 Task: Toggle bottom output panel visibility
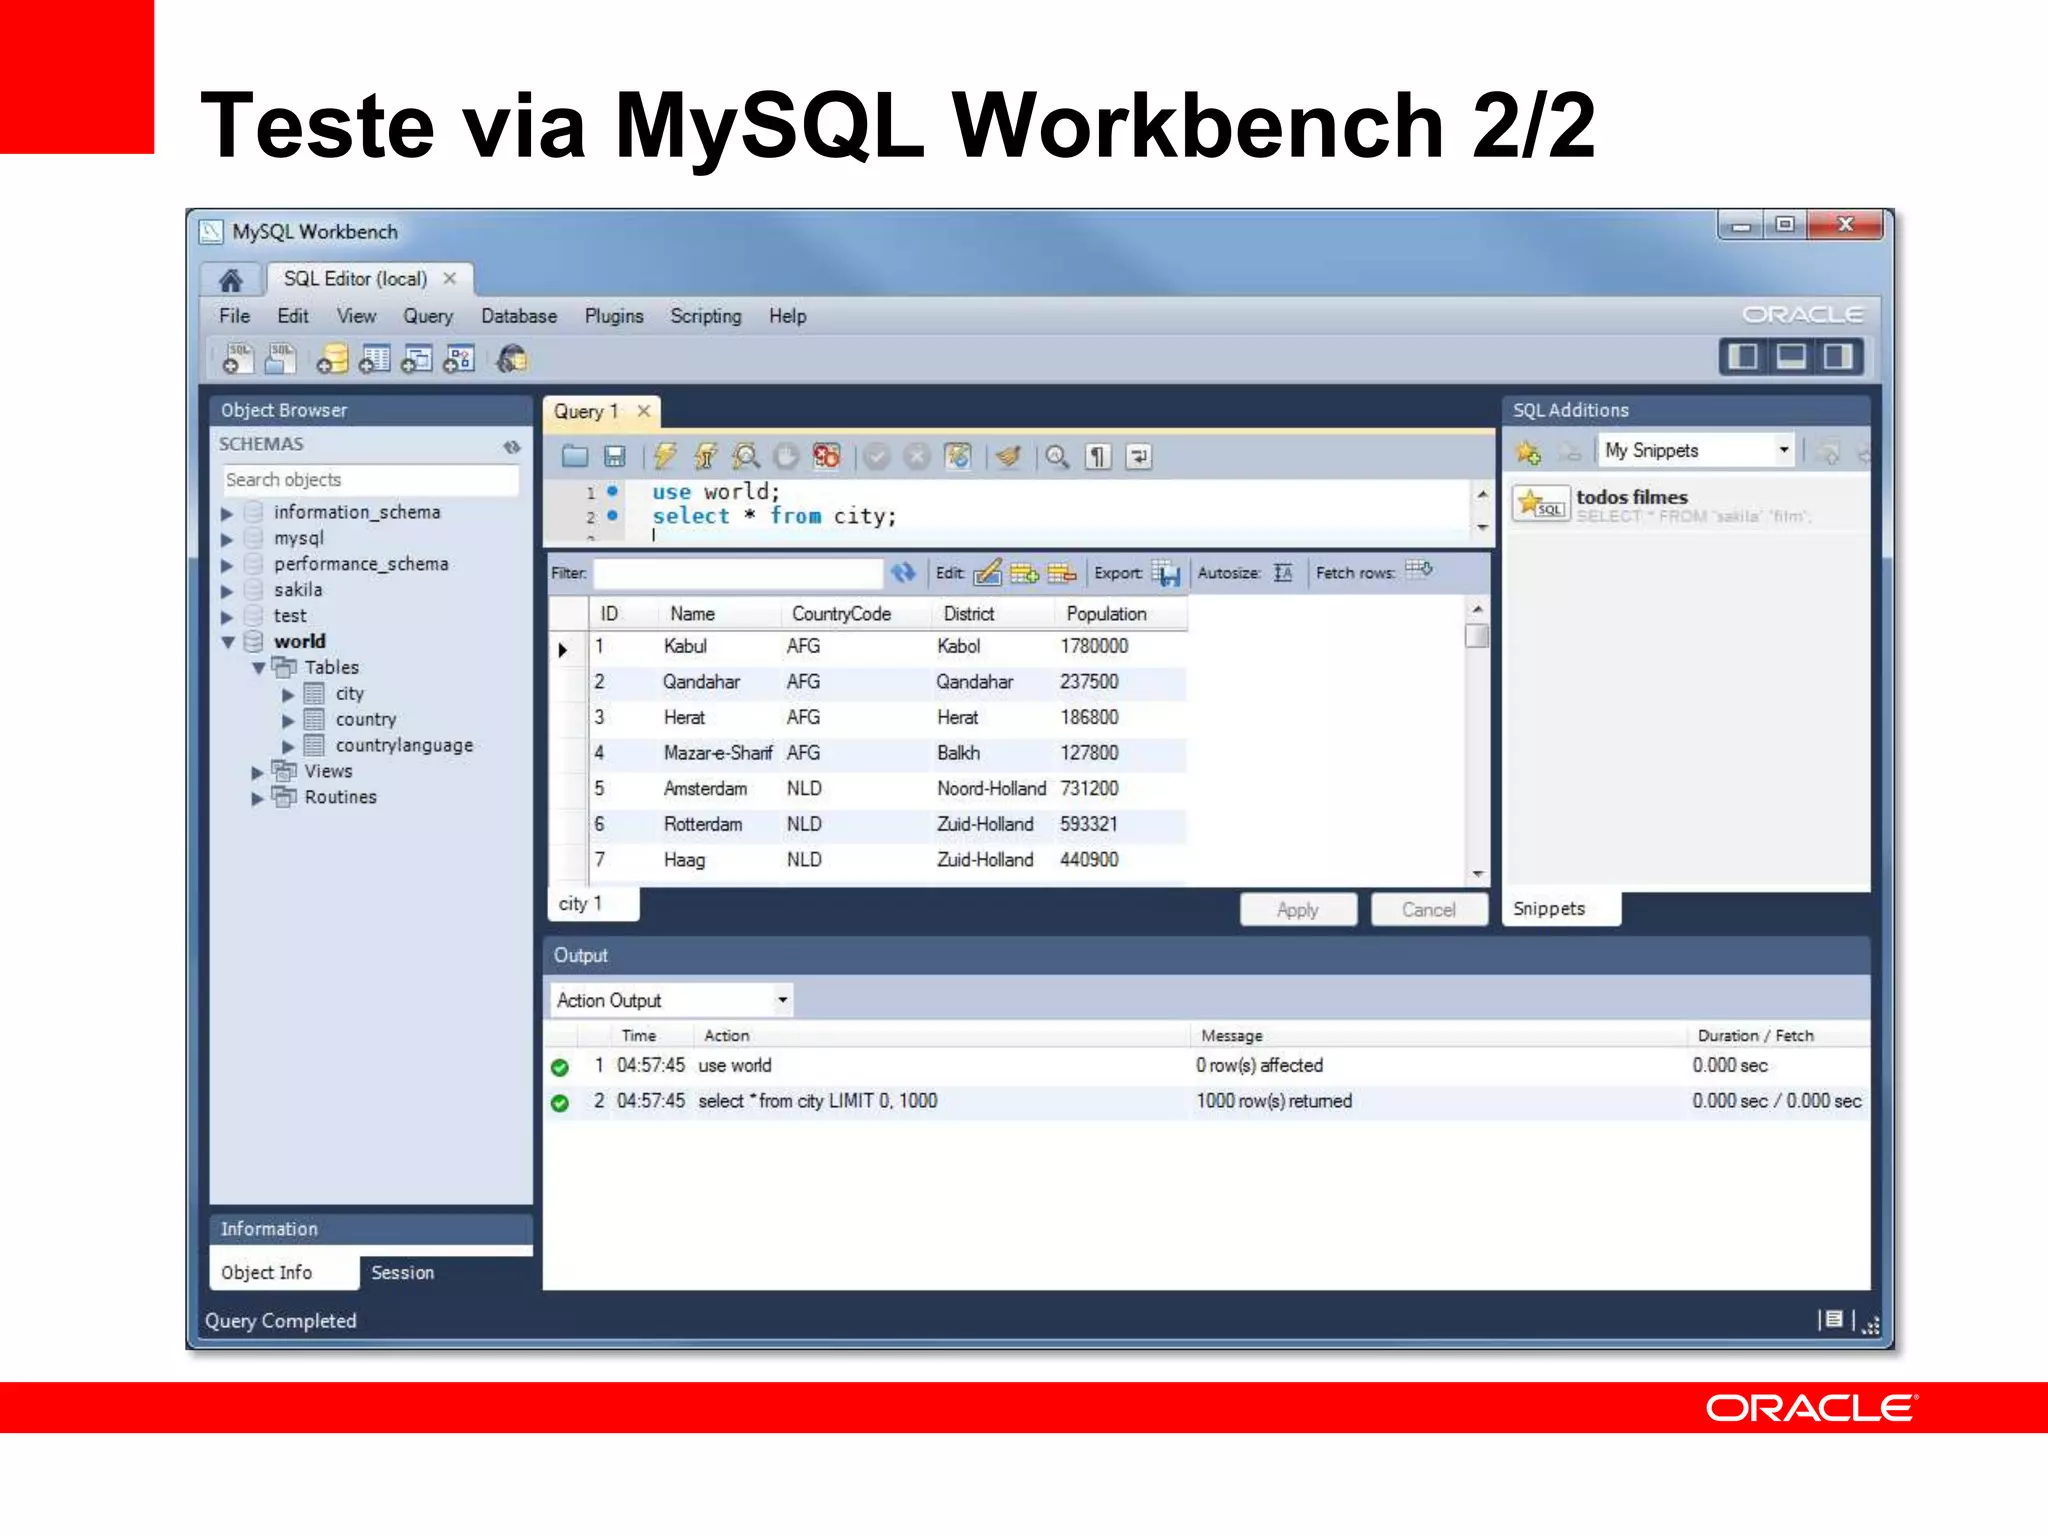click(1790, 357)
